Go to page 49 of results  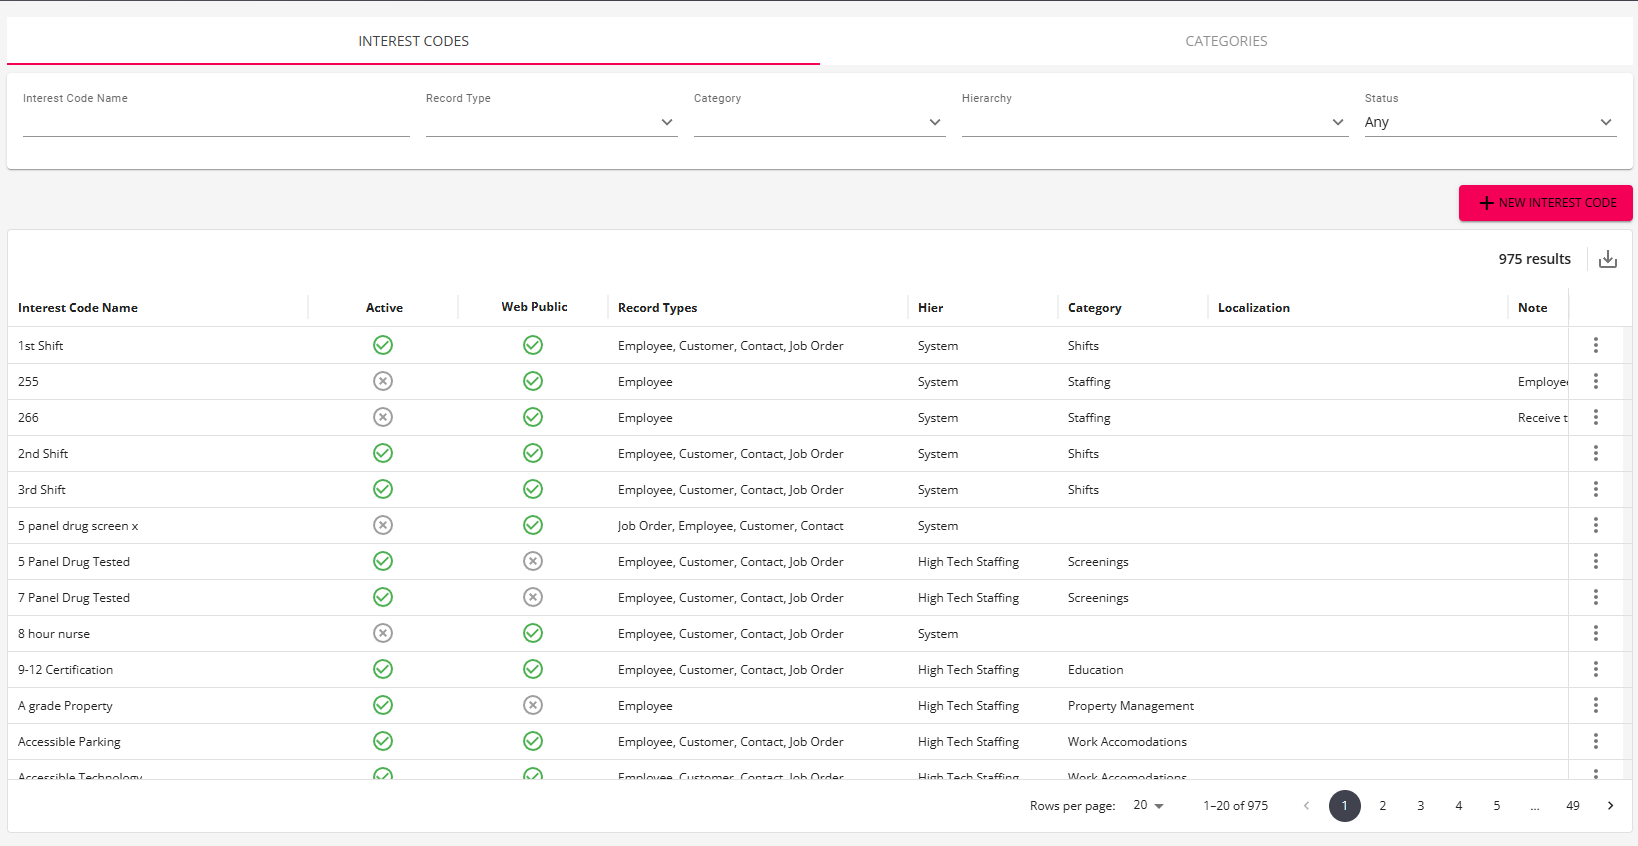1572,806
